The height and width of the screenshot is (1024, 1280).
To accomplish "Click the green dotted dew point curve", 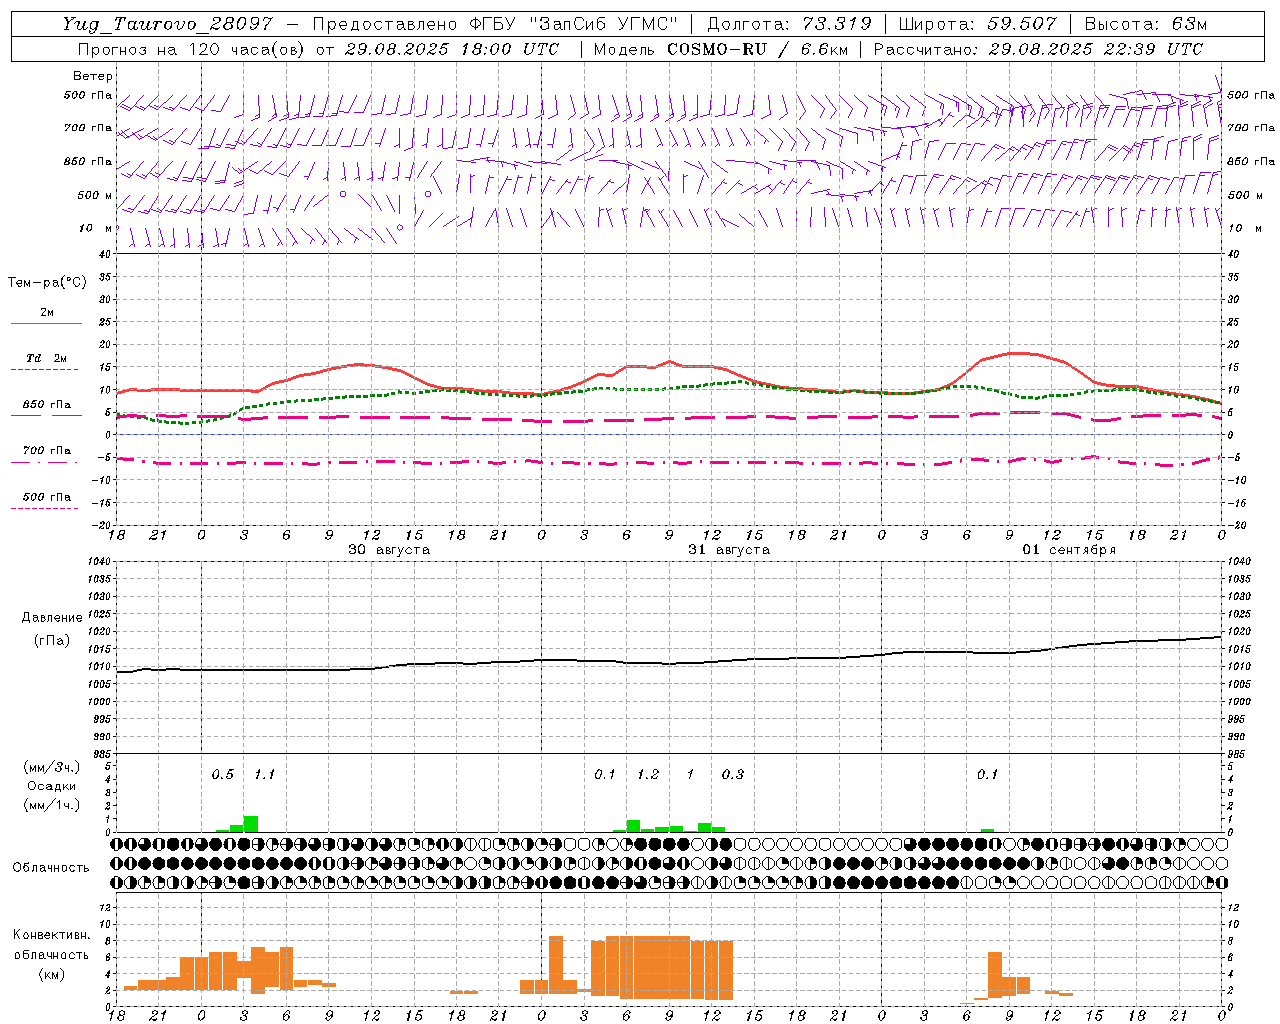I will [669, 389].
